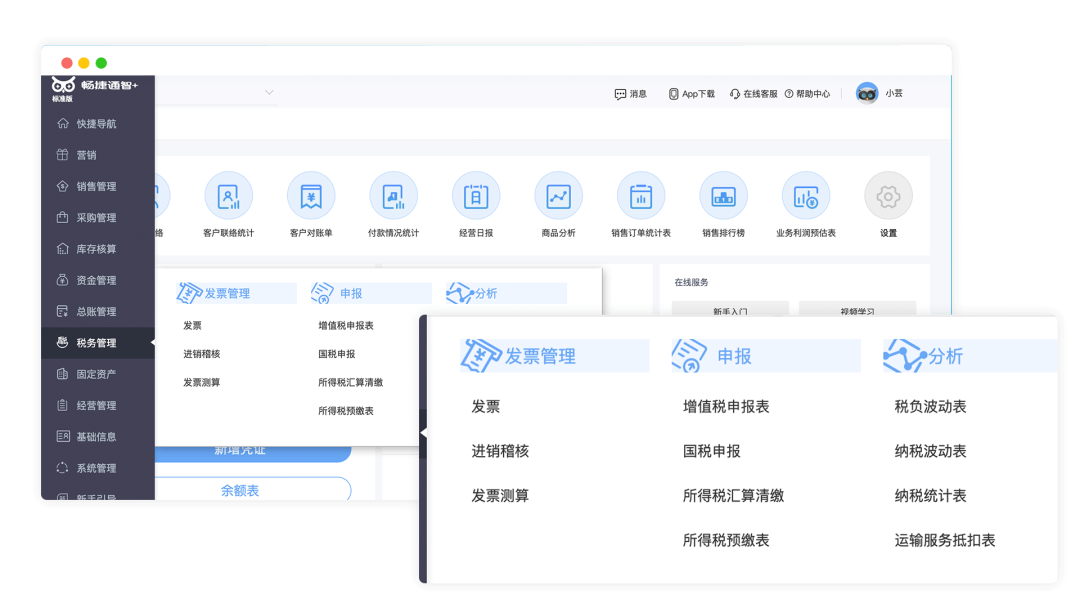Open the 经营日报 calendar icon

[476, 196]
